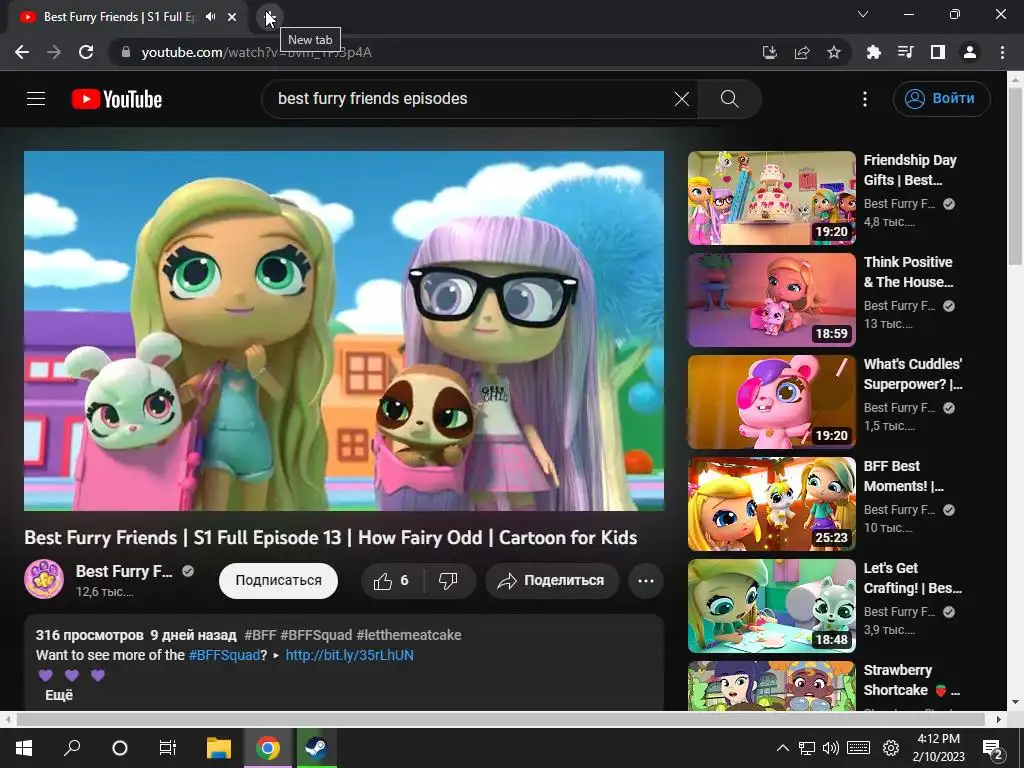
Task: Like the video with thumbs up
Action: [391, 581]
